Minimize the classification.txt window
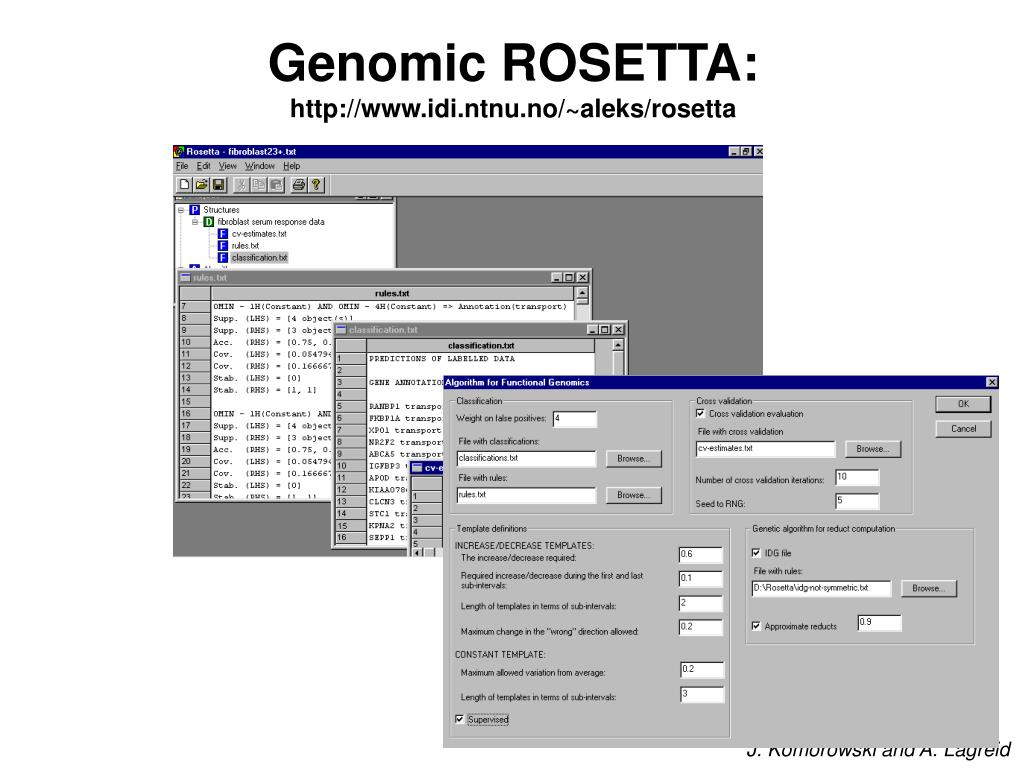 [x=592, y=330]
